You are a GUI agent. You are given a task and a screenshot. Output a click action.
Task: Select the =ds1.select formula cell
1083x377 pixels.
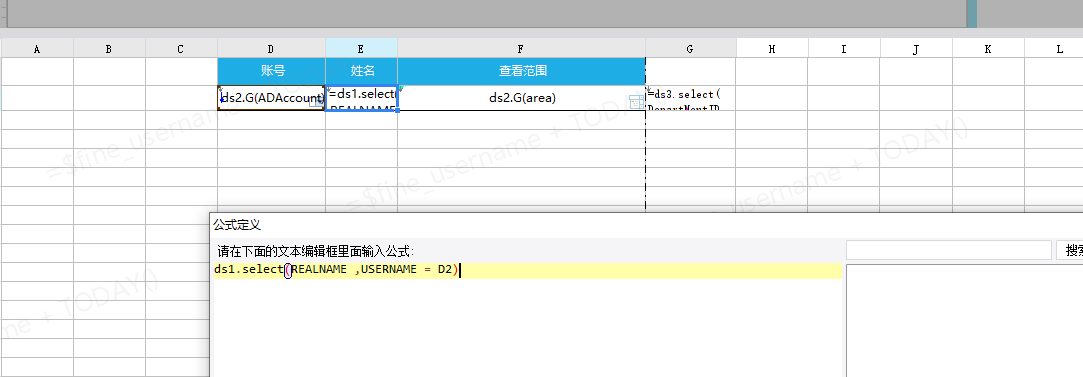361,98
